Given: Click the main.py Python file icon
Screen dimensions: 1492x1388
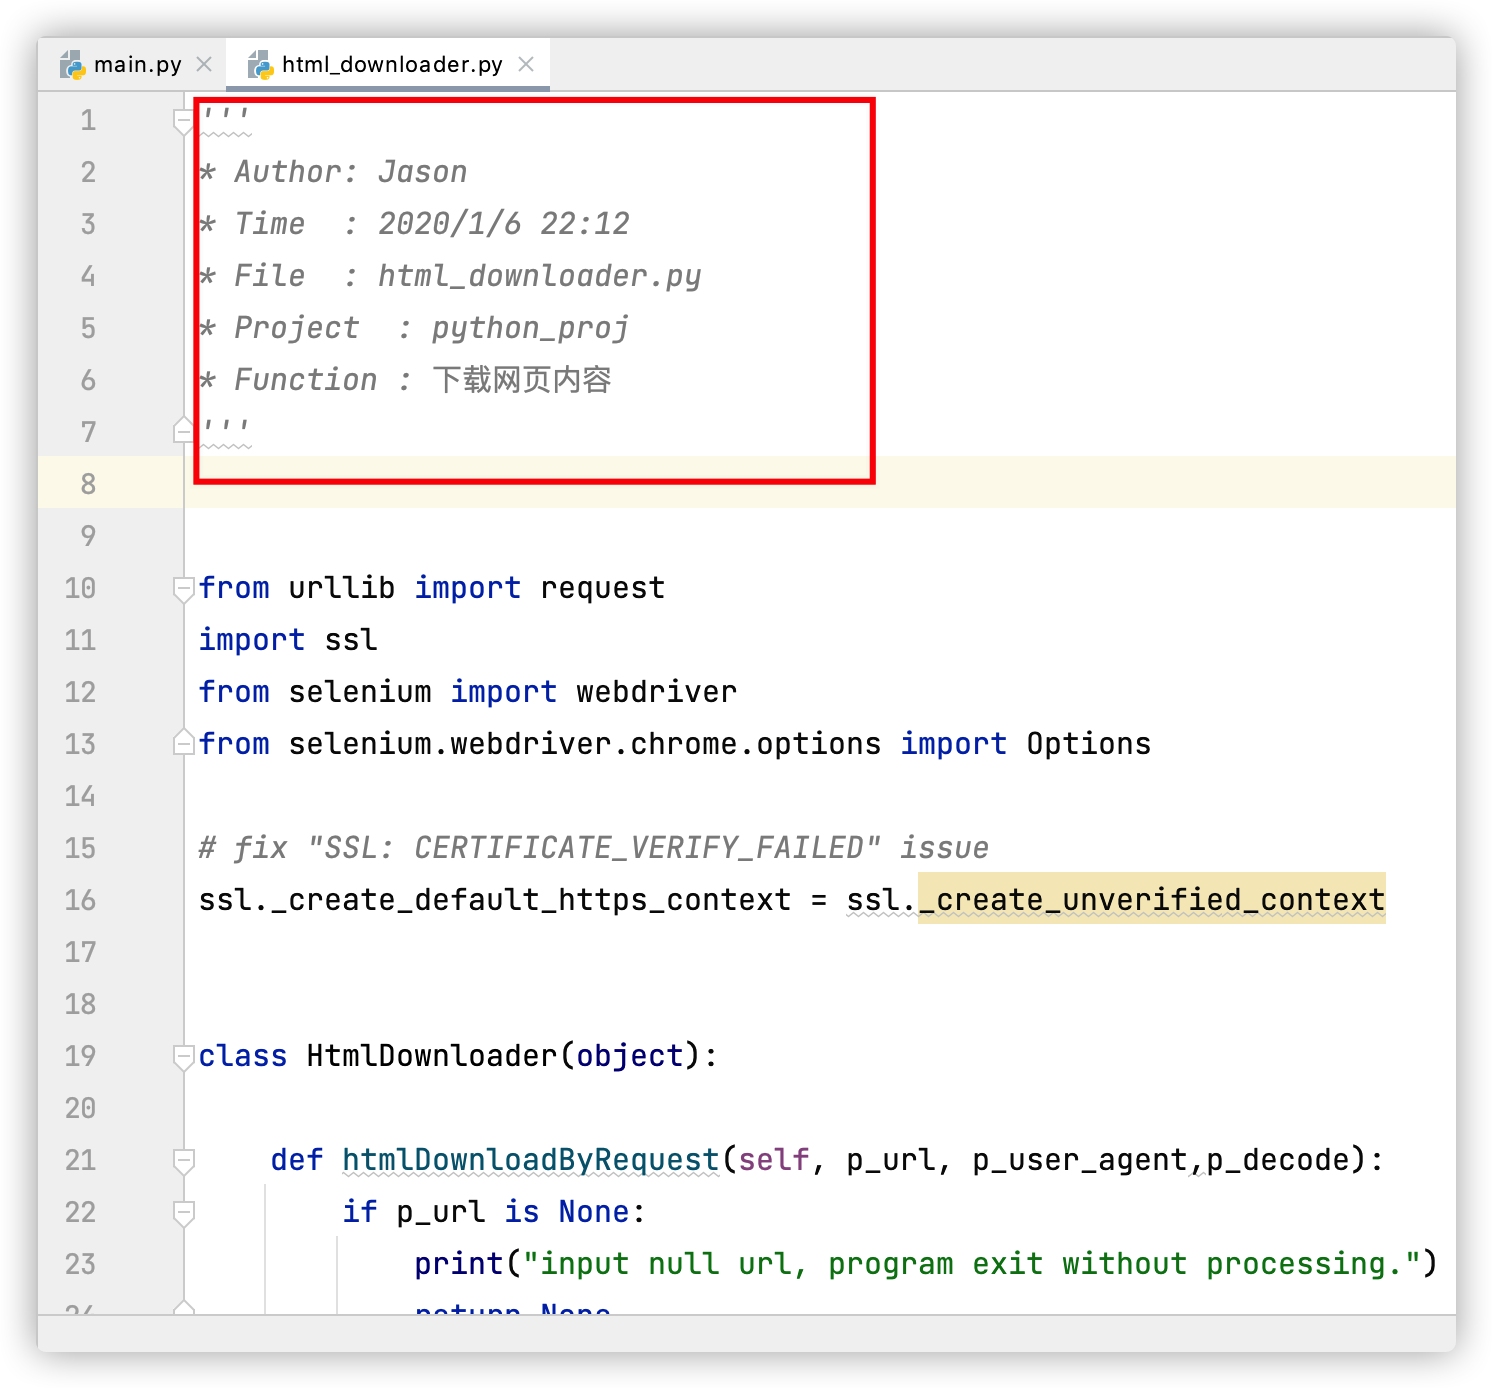Looking at the screenshot, I should (72, 65).
